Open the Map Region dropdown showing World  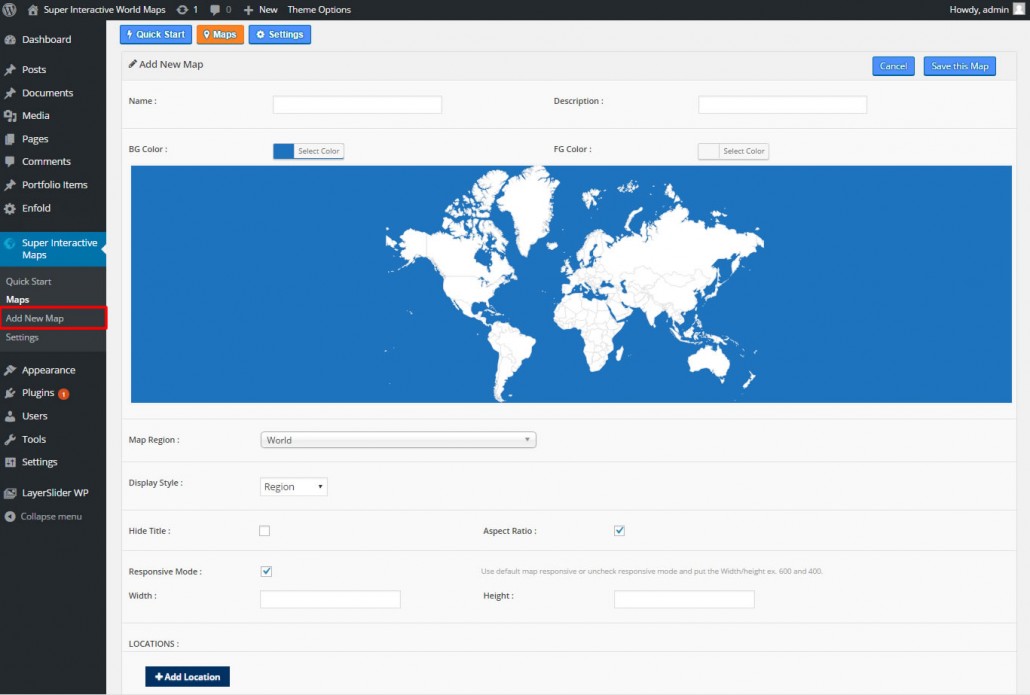(x=397, y=439)
